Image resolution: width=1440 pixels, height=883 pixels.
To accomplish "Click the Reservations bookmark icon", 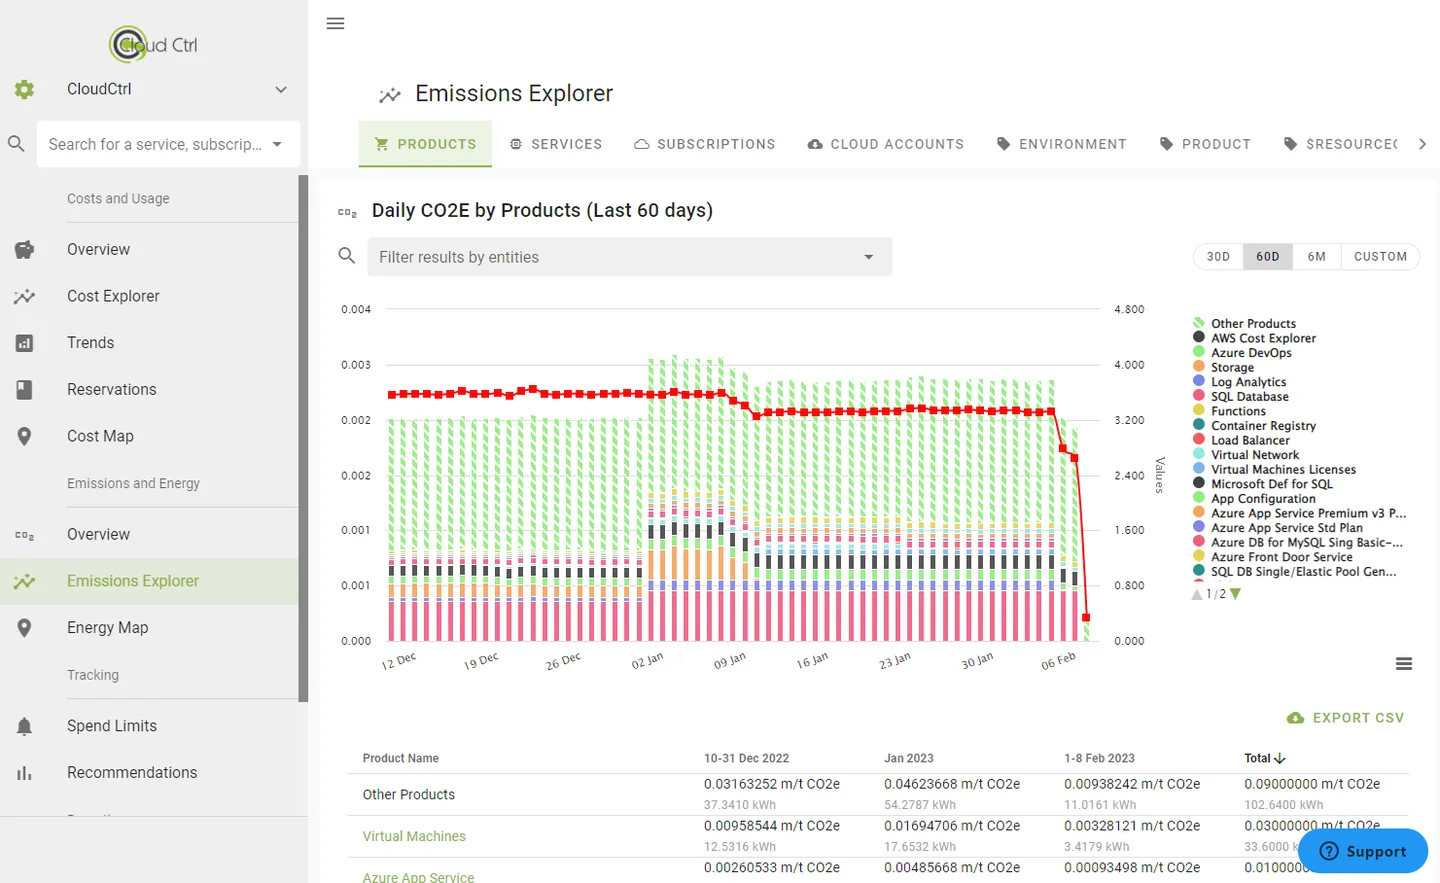I will (24, 390).
